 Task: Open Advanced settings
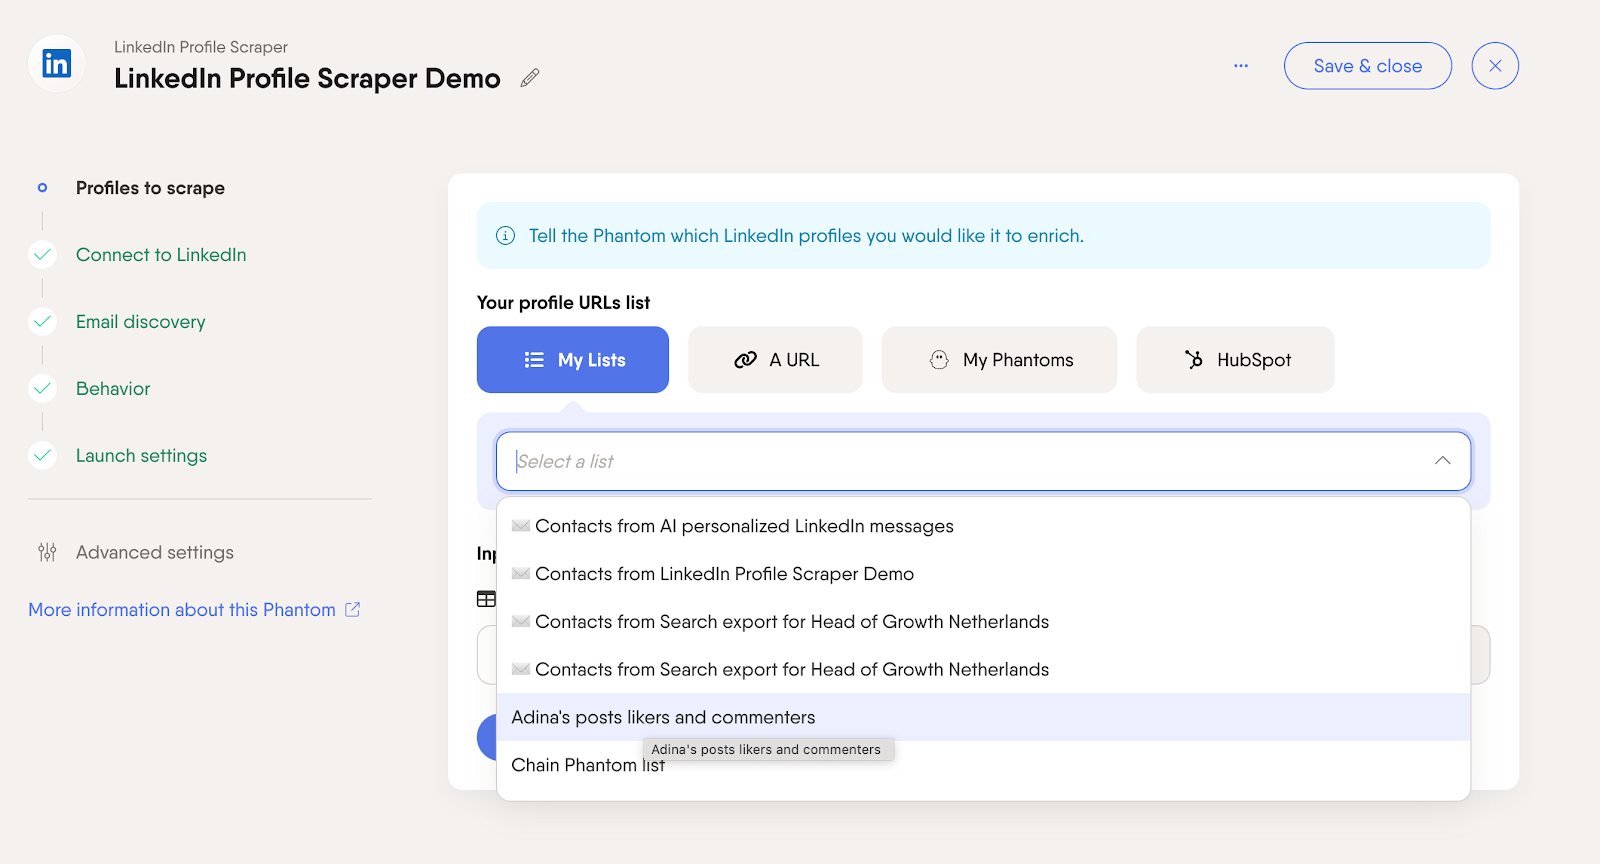155,552
